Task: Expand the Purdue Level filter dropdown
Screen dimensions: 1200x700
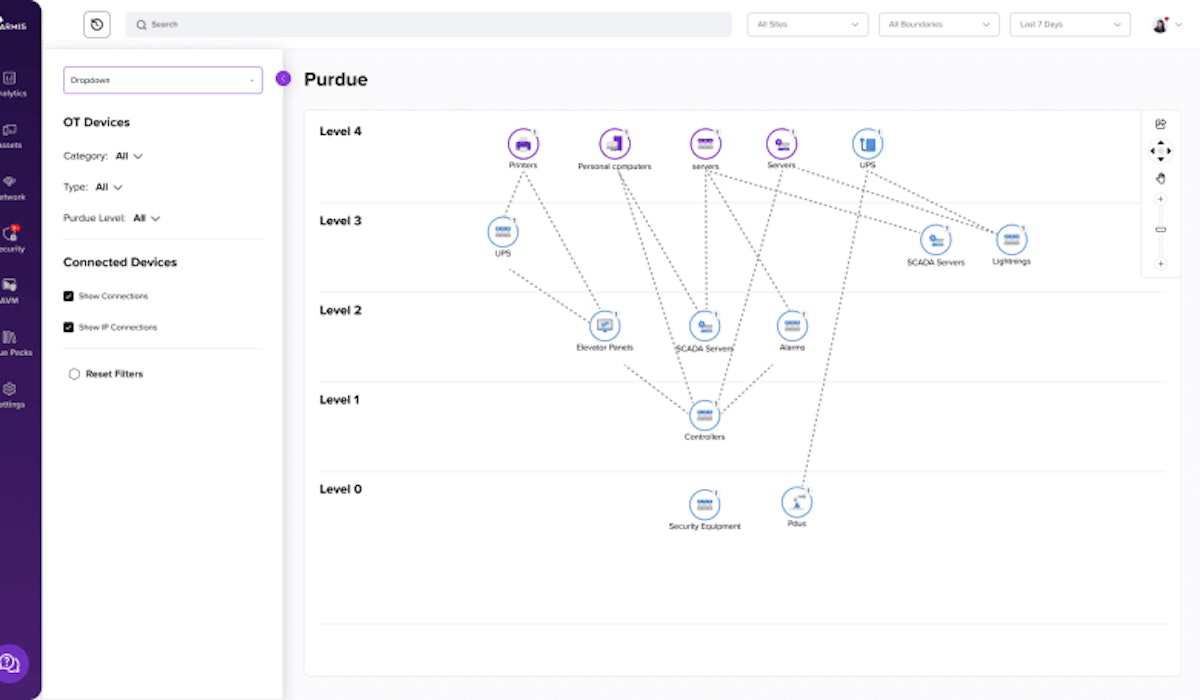Action: [x=146, y=218]
